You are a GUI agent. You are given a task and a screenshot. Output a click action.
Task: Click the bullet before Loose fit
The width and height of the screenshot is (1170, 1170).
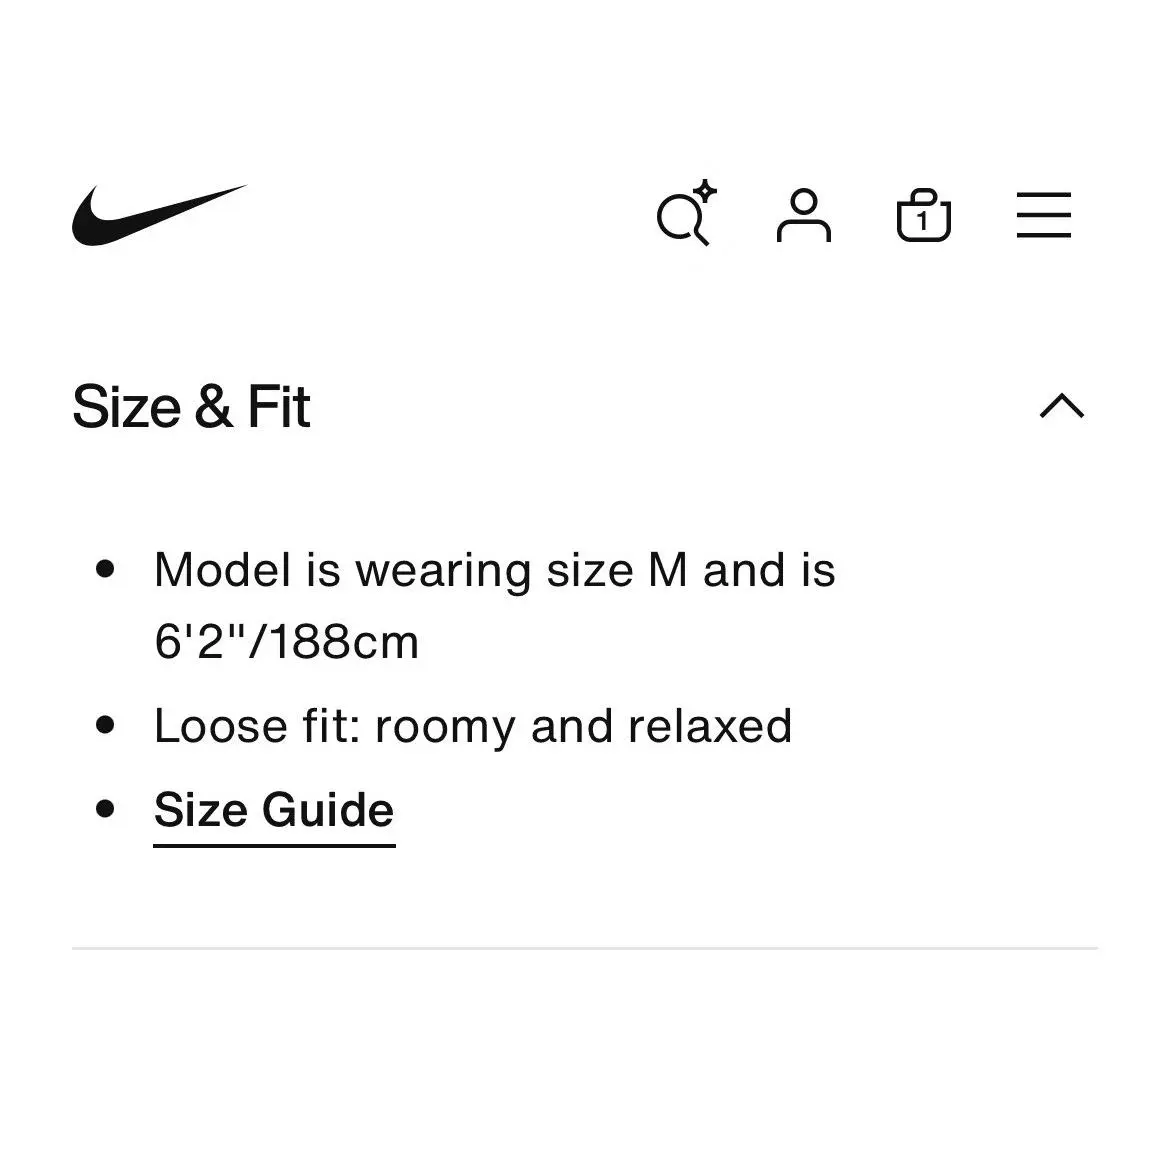coord(105,725)
